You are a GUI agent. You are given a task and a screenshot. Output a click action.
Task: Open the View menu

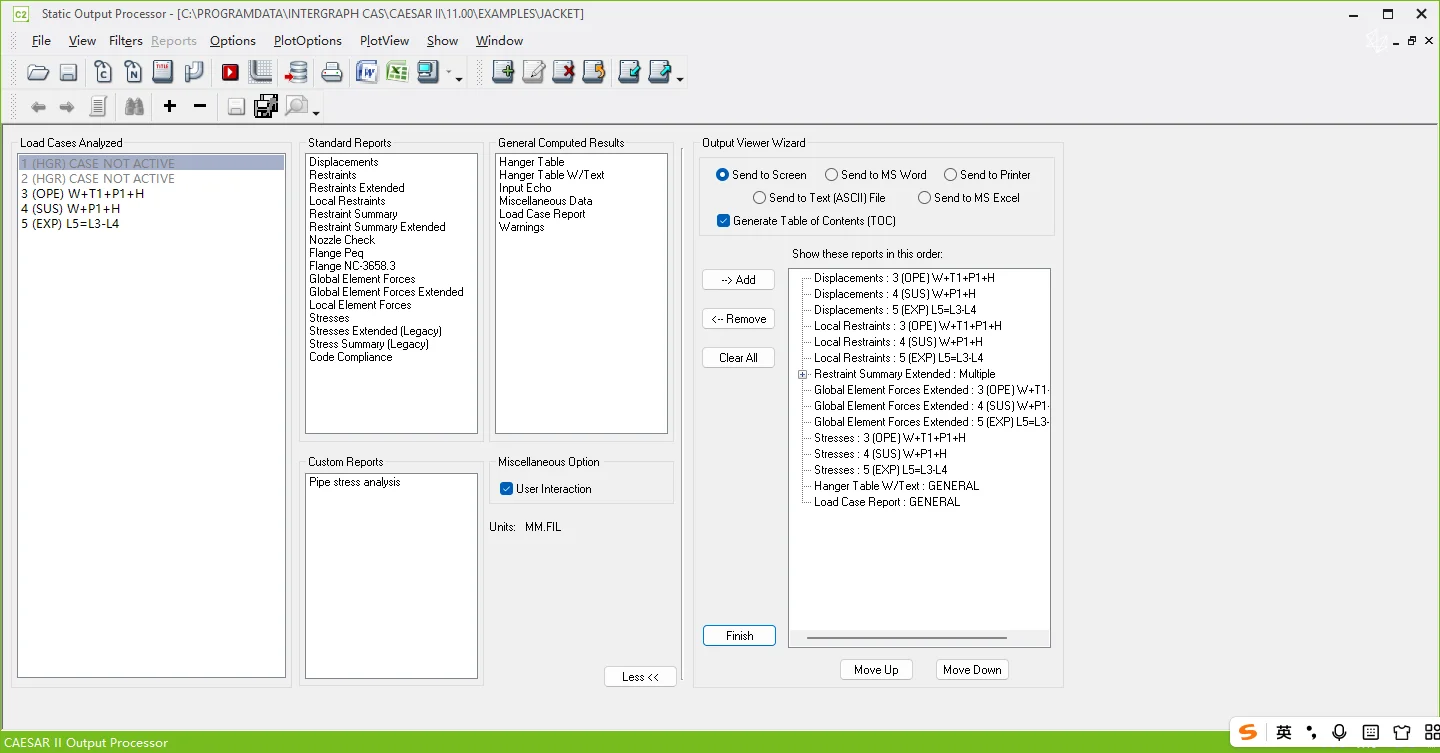coord(82,41)
